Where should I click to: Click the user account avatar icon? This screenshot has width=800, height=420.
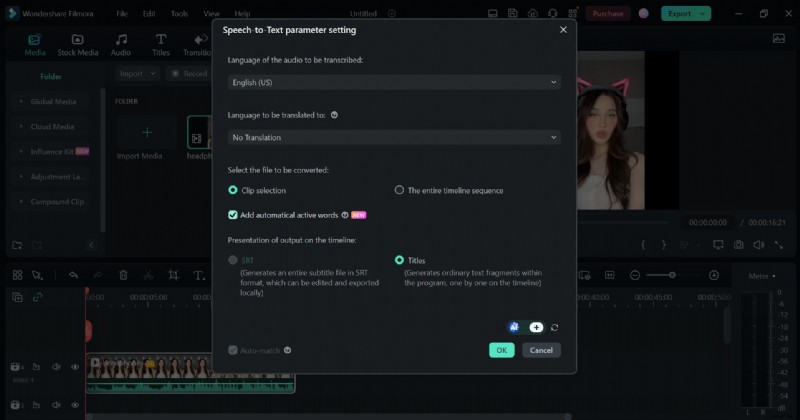click(x=644, y=14)
